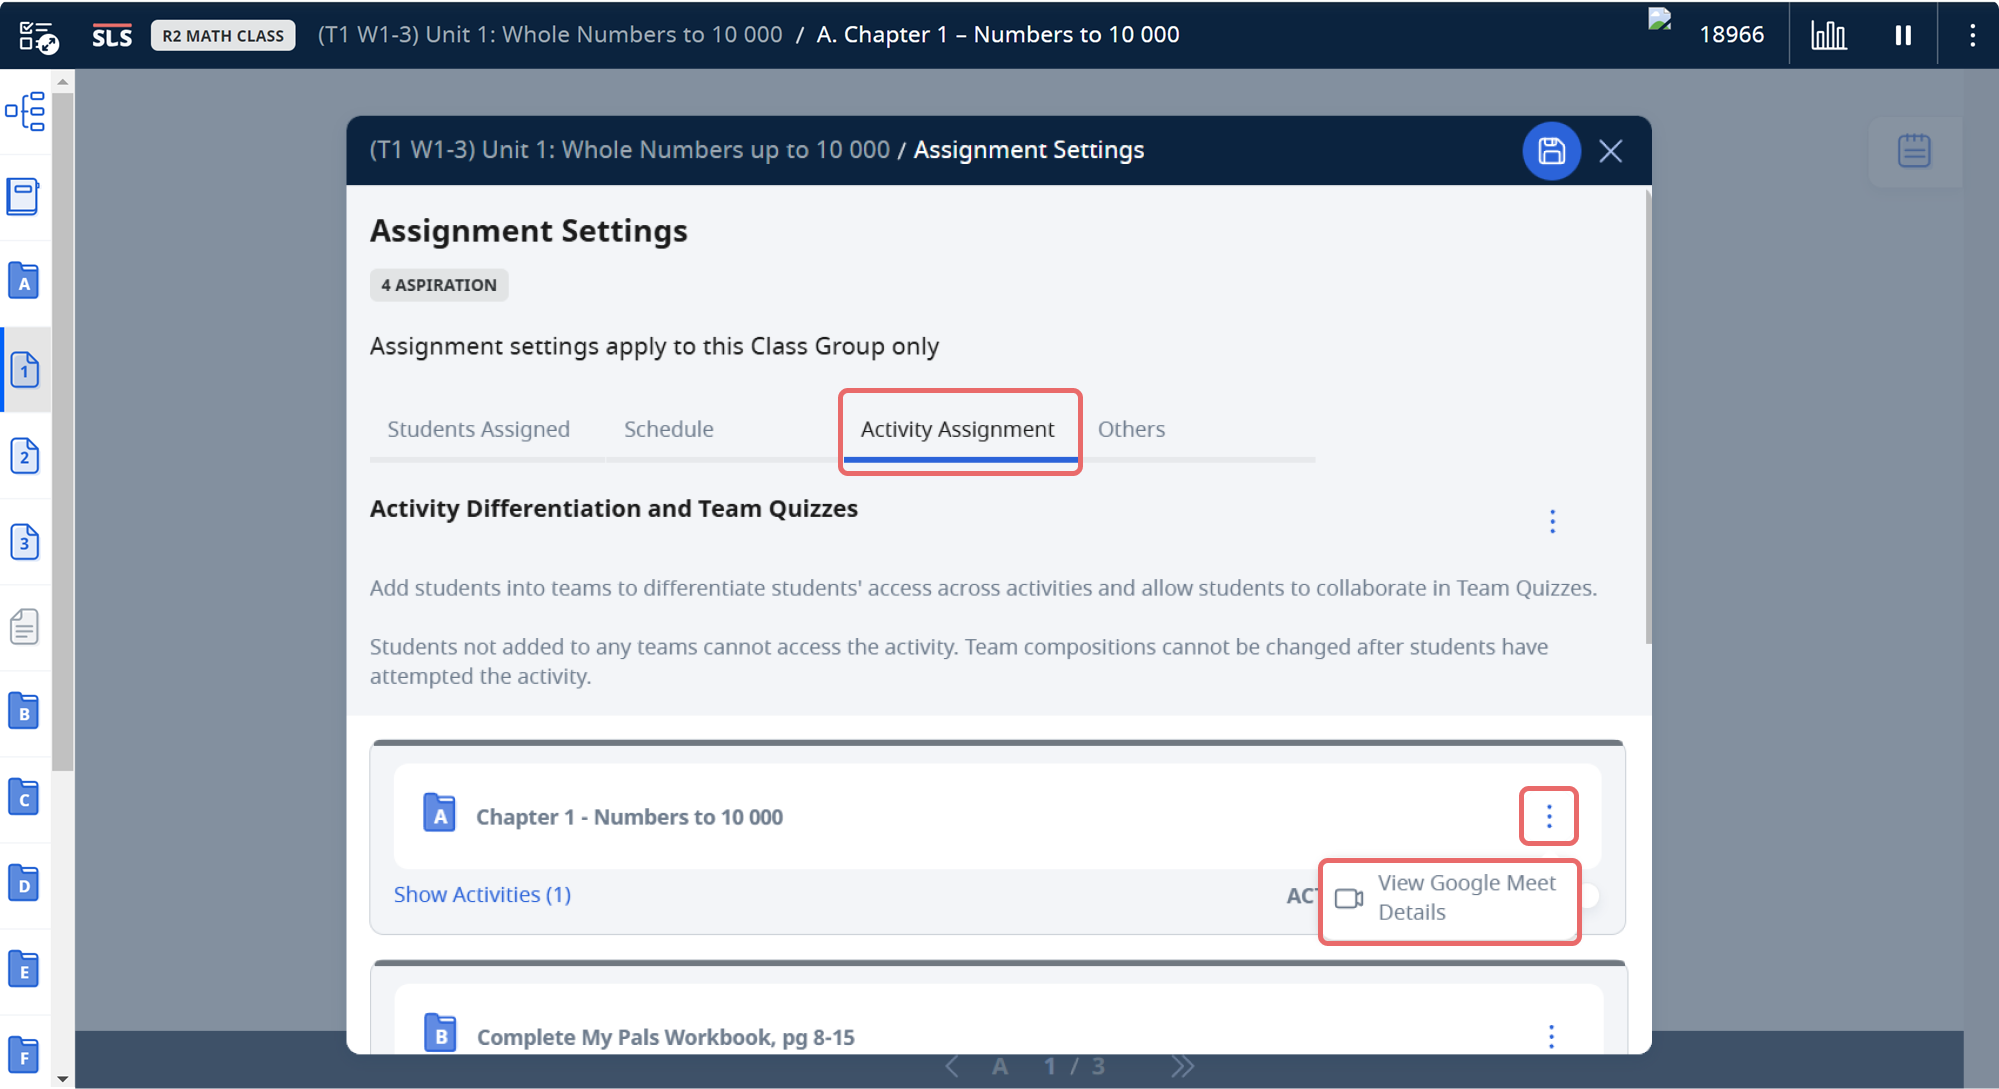Viewport: 1999px width, 1089px height.
Task: Click the sidebar scroll up arrow
Action: (63, 82)
